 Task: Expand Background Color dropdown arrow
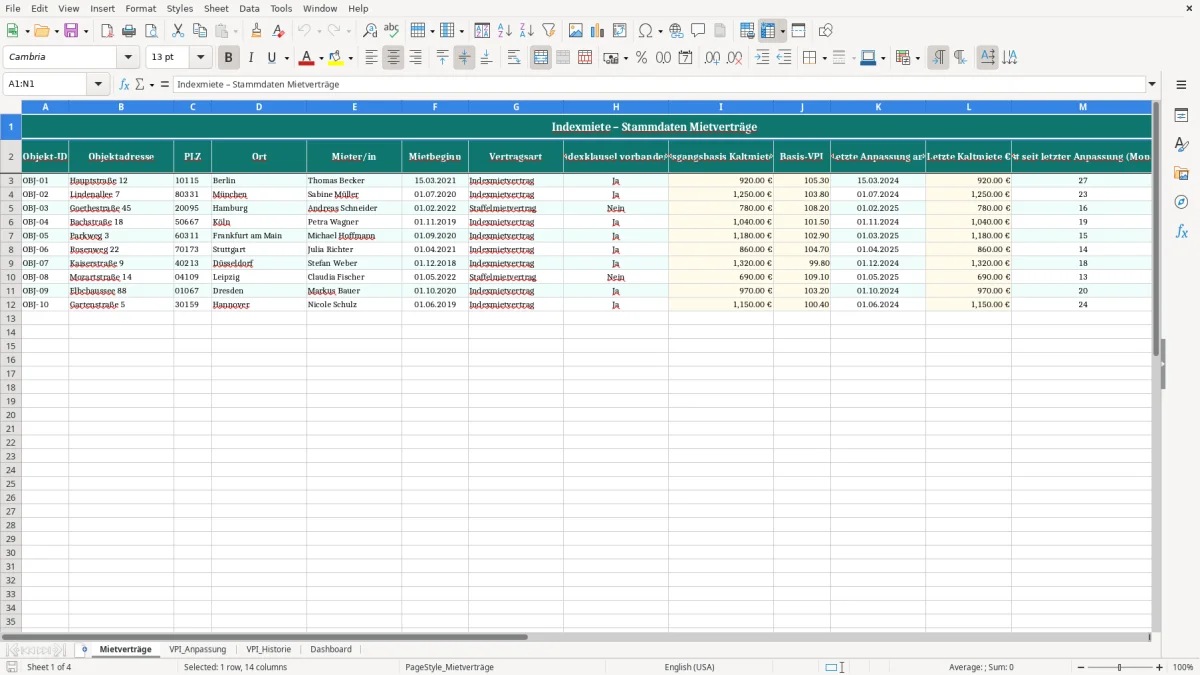tap(351, 58)
